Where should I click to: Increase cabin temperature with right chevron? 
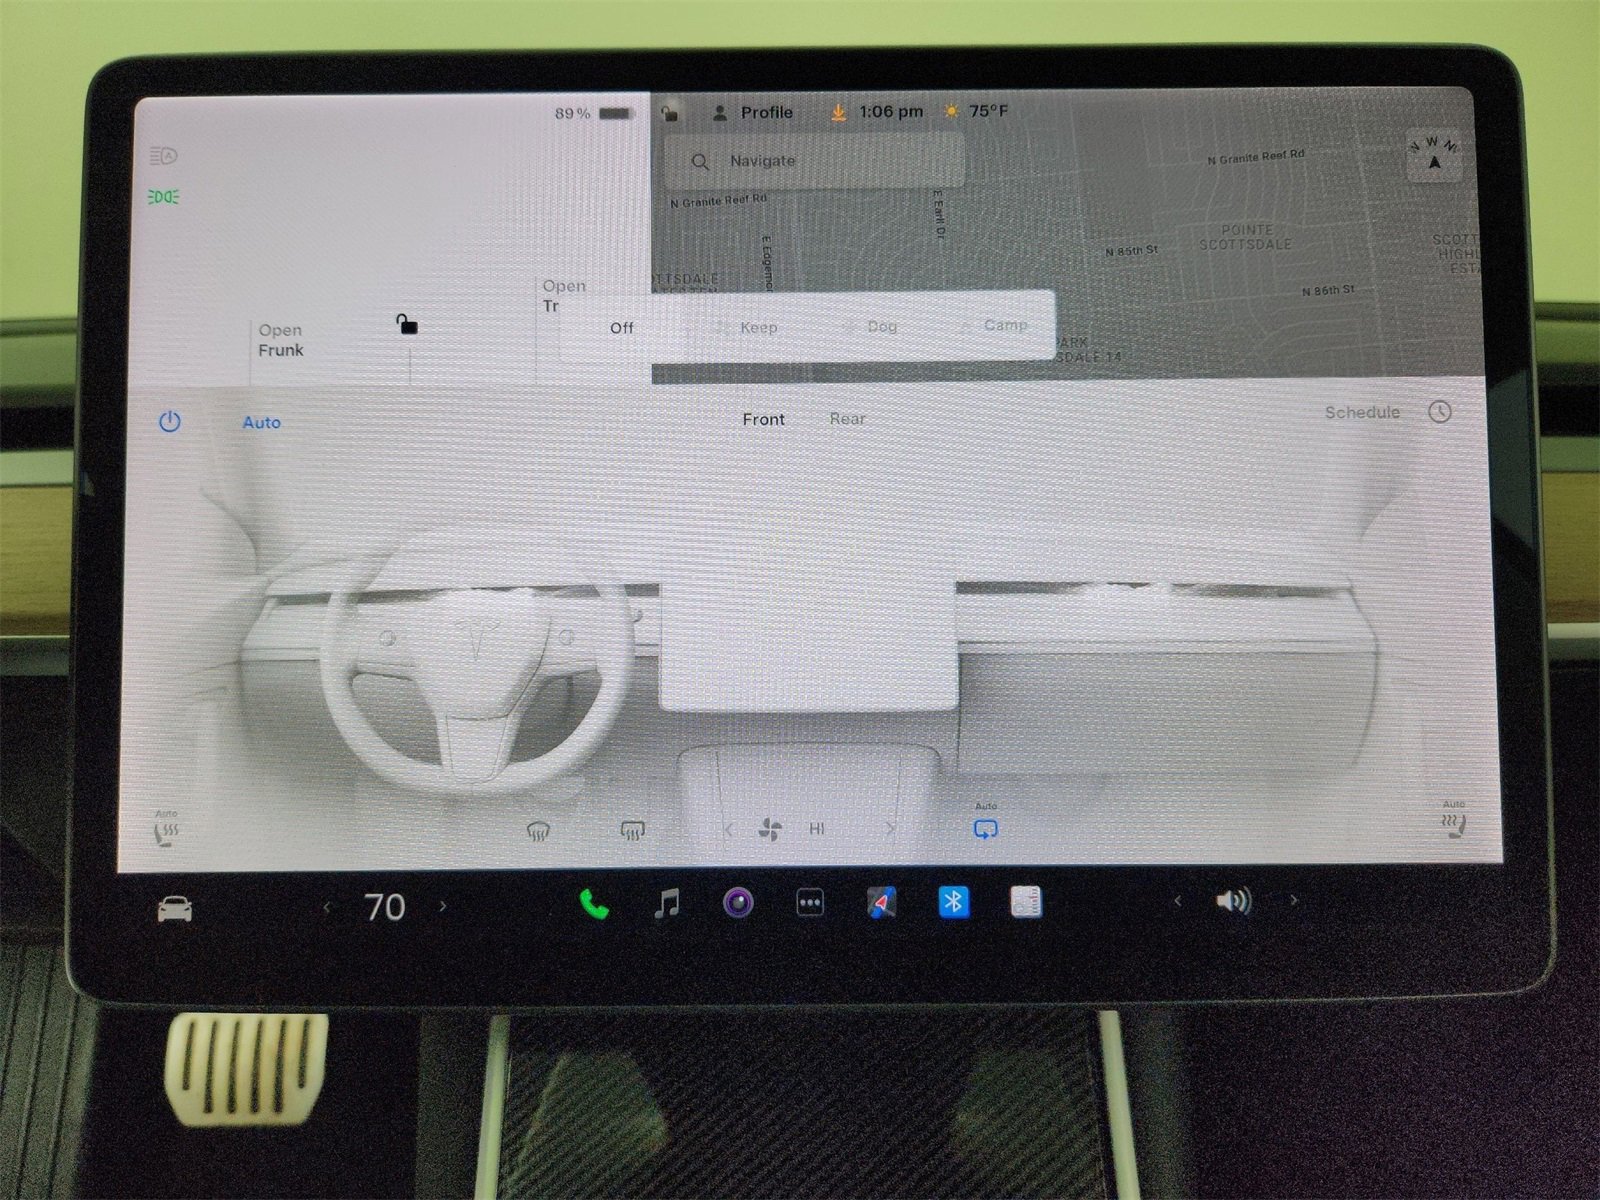pyautogui.click(x=443, y=907)
